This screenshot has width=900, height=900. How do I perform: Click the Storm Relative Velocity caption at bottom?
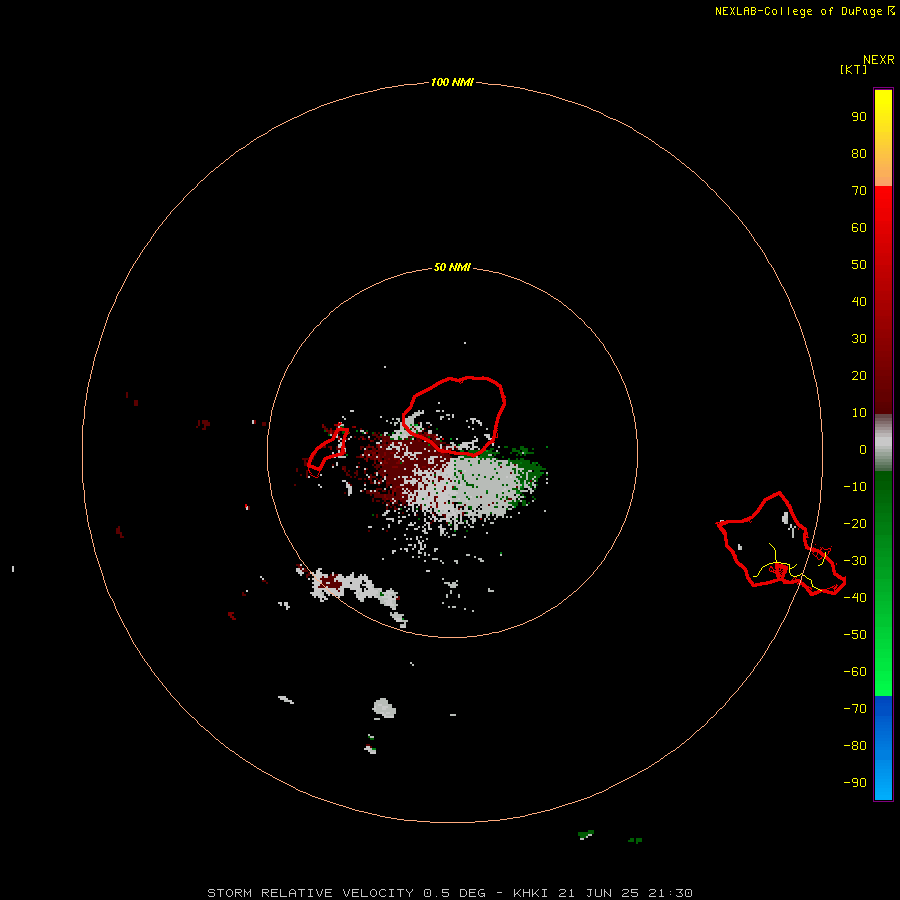tap(449, 893)
